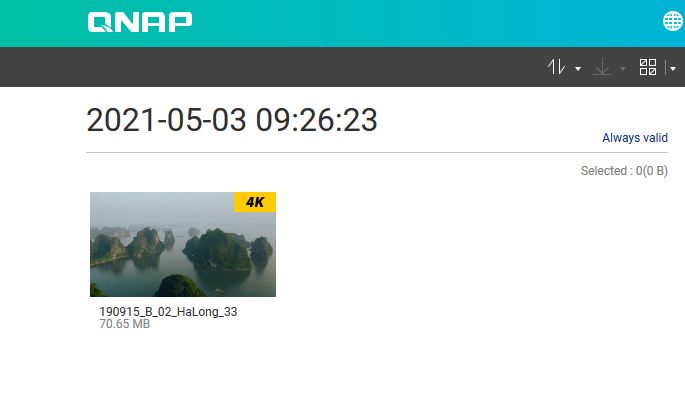
Task: Expand the download options dropdown arrow
Action: 623,69
